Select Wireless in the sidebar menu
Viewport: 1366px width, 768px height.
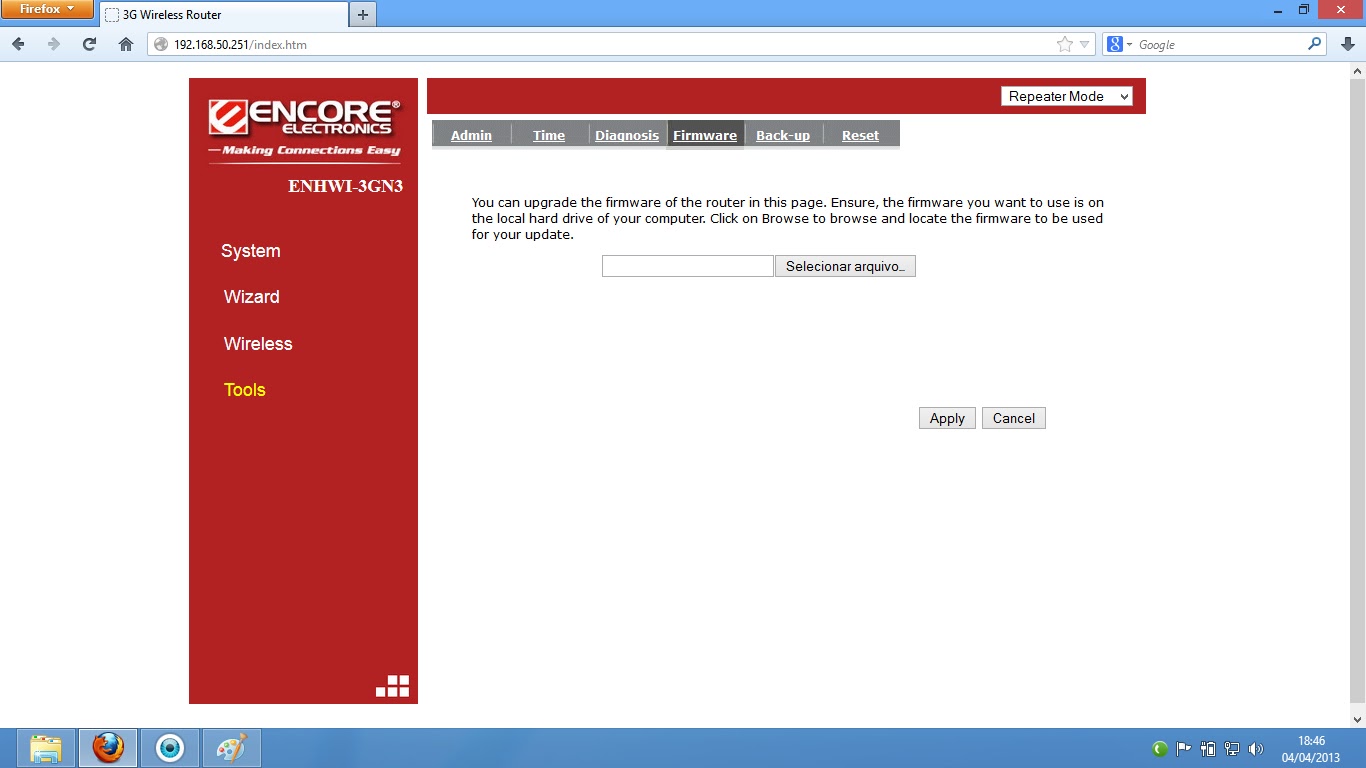tap(257, 344)
